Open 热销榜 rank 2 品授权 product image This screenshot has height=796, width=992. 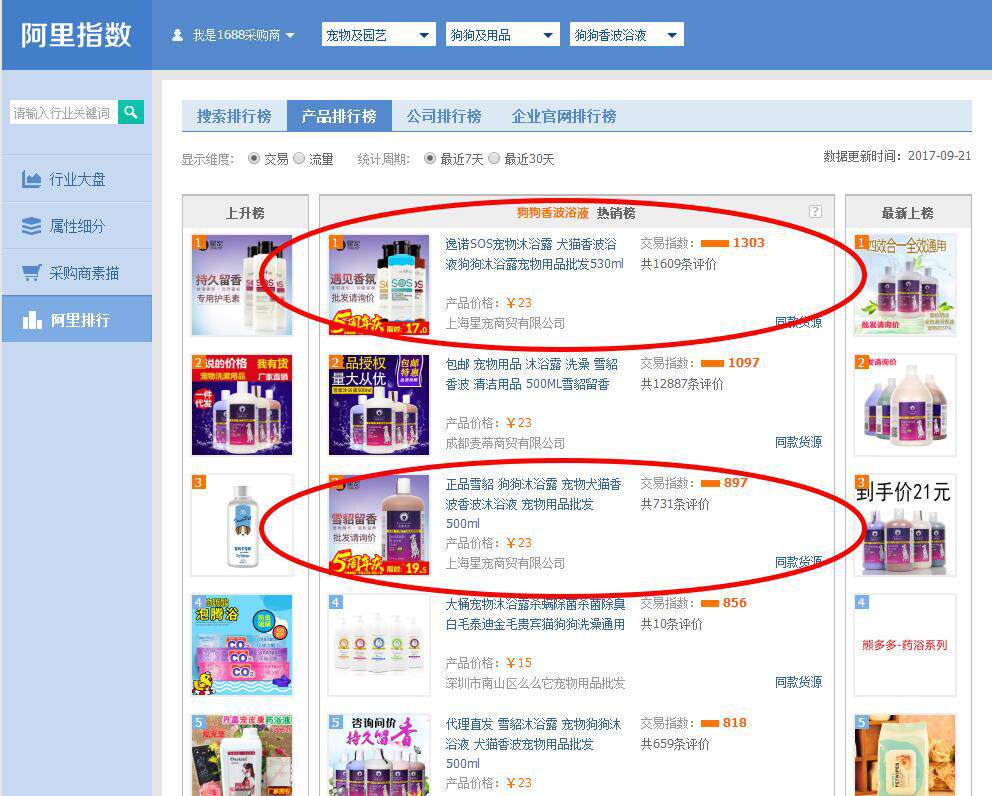(379, 405)
